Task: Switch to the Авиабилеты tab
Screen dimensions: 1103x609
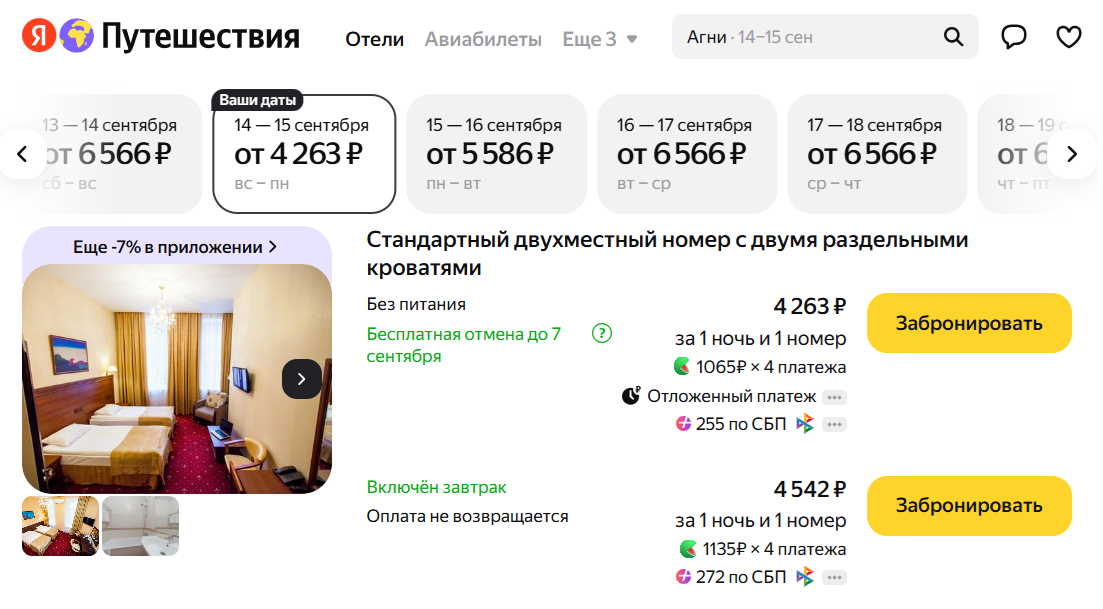Action: [484, 38]
